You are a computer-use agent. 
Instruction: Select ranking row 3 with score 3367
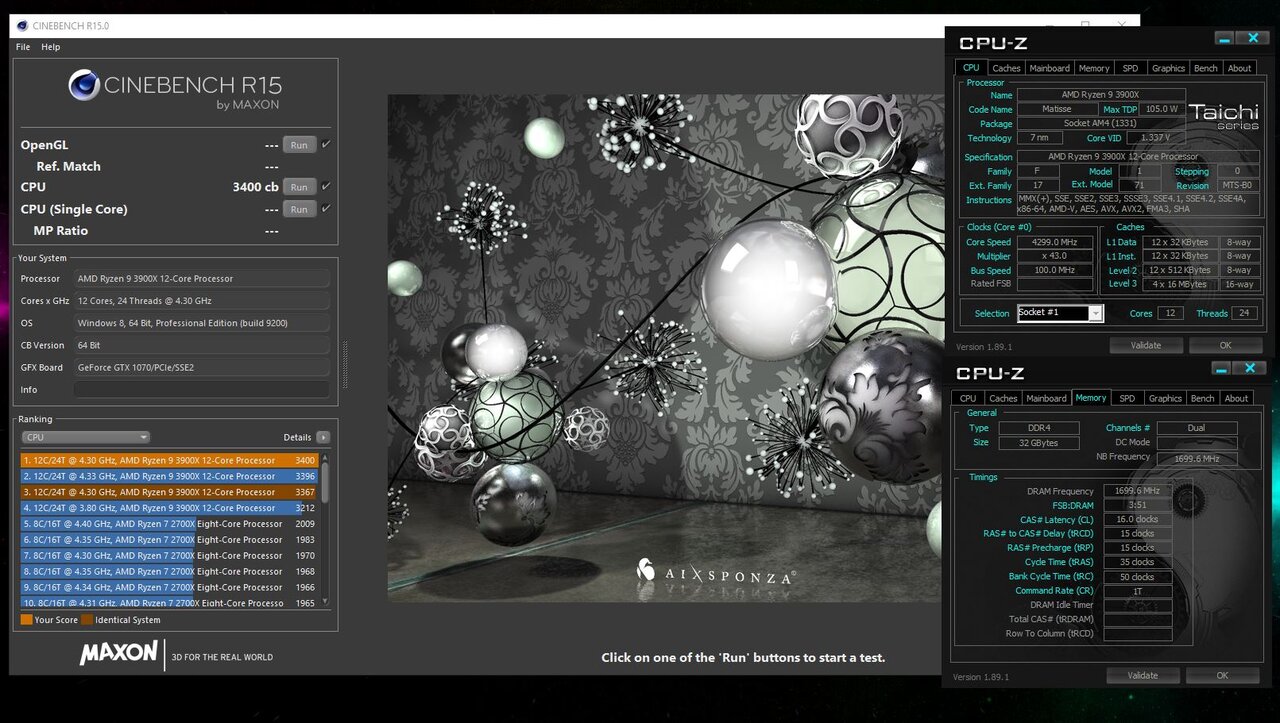click(170, 492)
